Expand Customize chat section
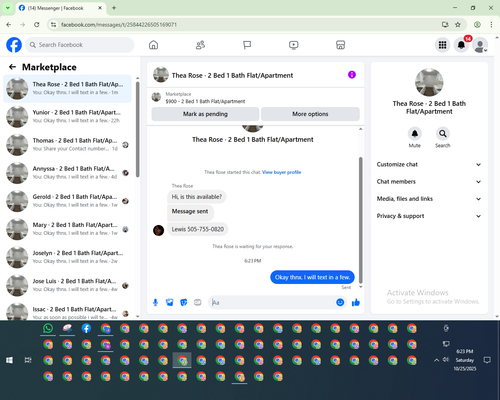The height and width of the screenshot is (400, 500). (429, 164)
